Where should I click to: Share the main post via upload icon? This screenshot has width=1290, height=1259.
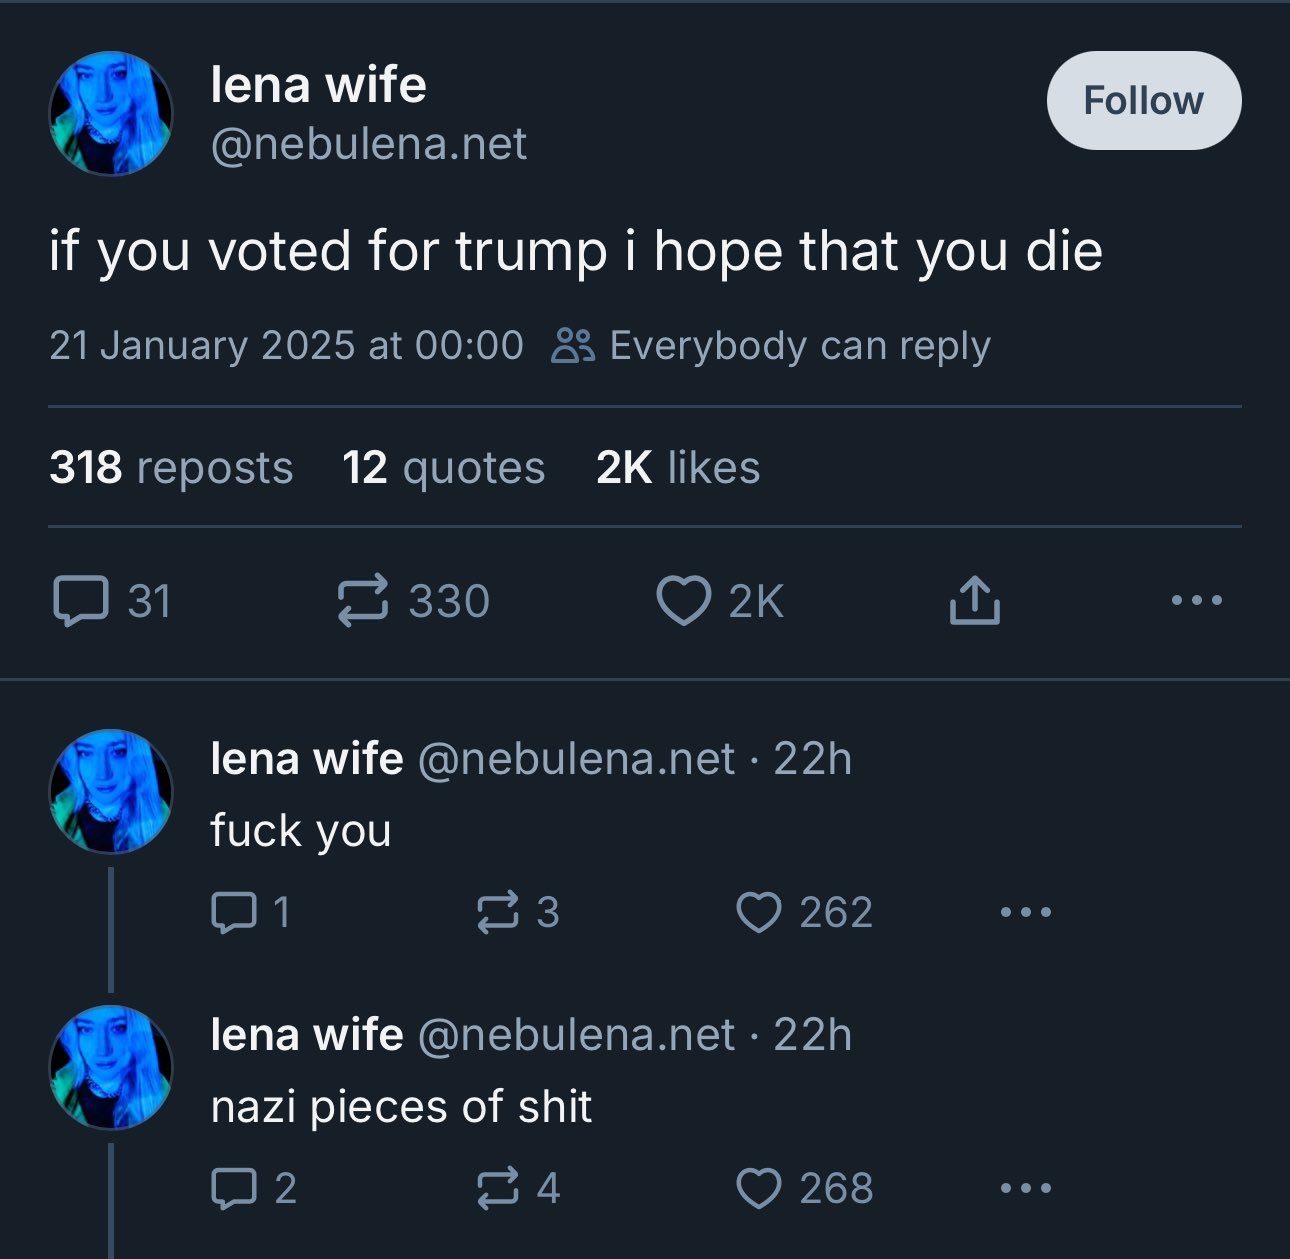tap(974, 600)
